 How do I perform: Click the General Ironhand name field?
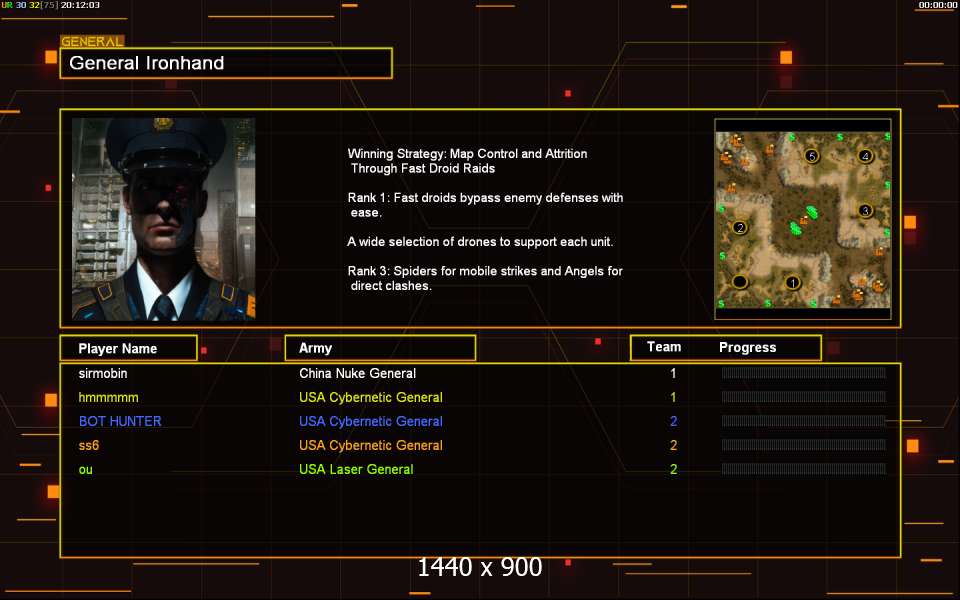pyautogui.click(x=226, y=63)
